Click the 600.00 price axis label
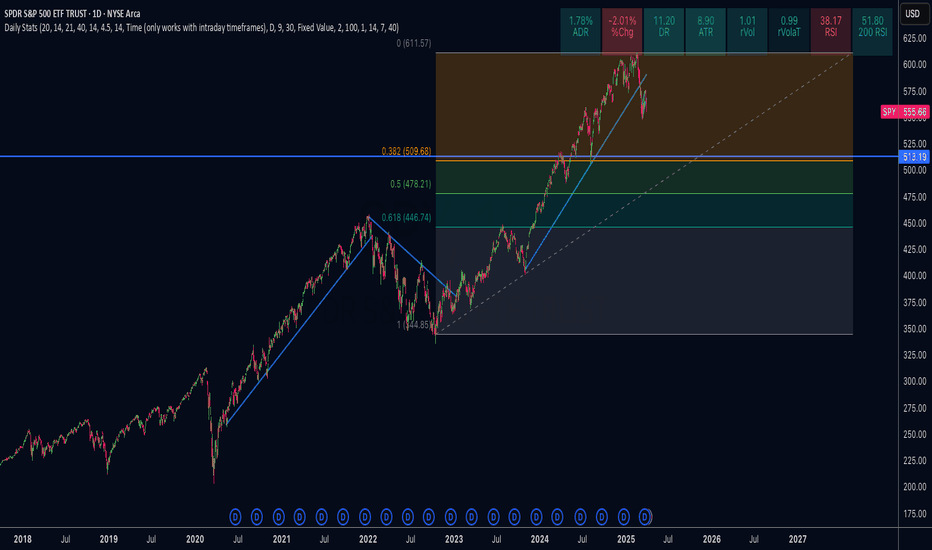Screen dimensions: 932x550 click(x=915, y=65)
